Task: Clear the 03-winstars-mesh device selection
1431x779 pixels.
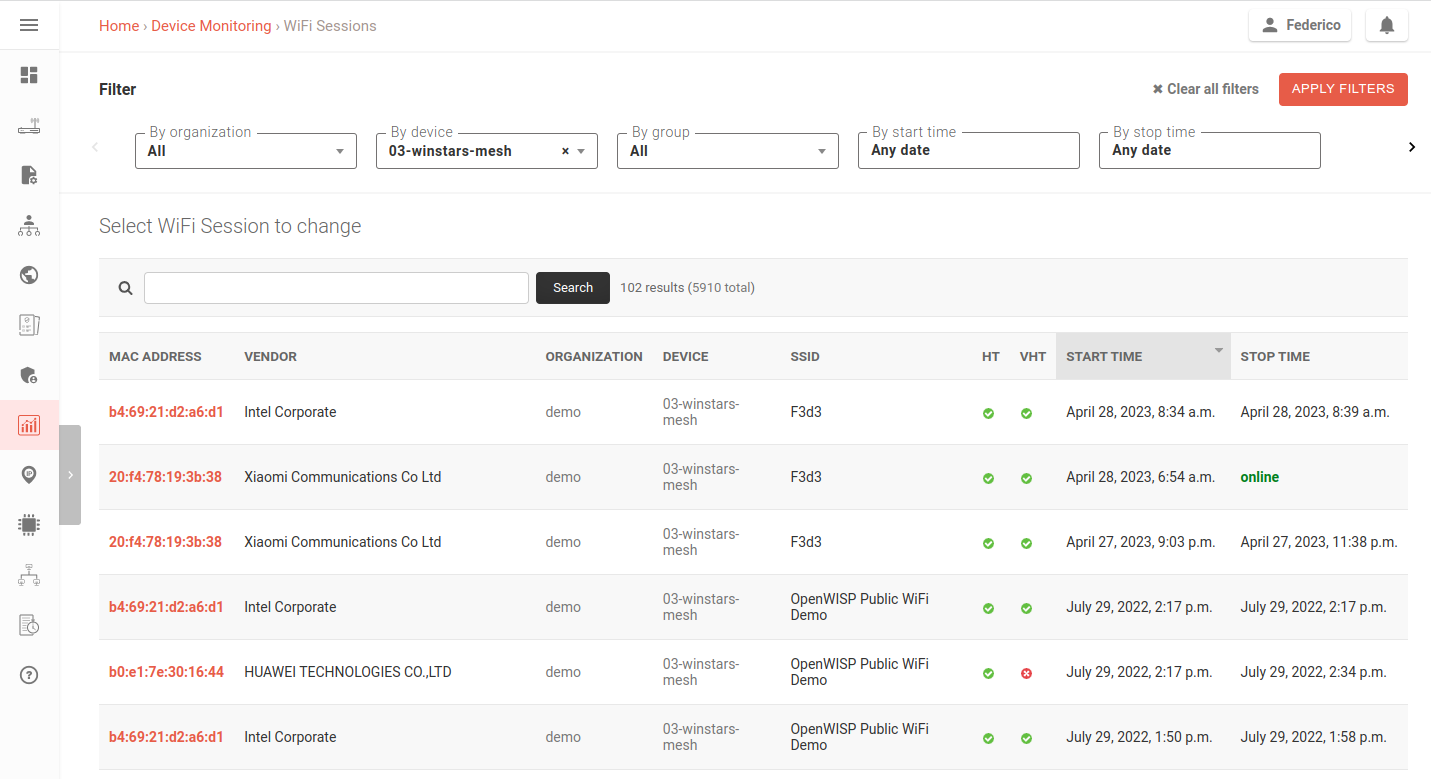Action: (565, 151)
